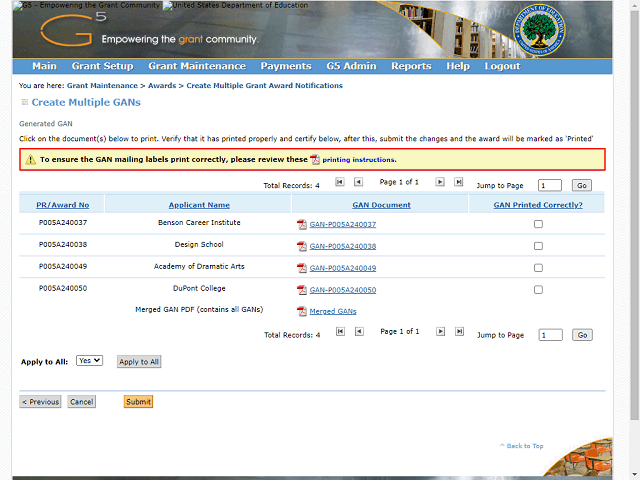This screenshot has height=480, width=640.
Task: Open the Reports menu
Action: [411, 67]
